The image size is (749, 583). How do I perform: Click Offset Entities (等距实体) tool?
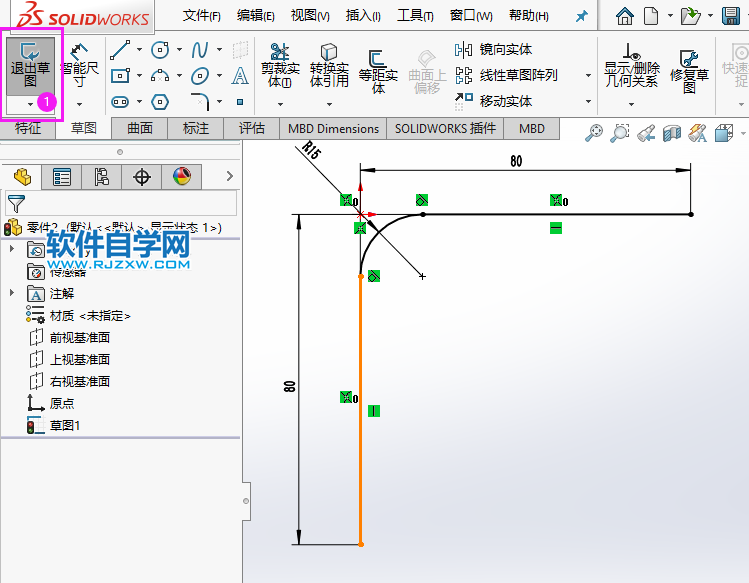(x=378, y=71)
